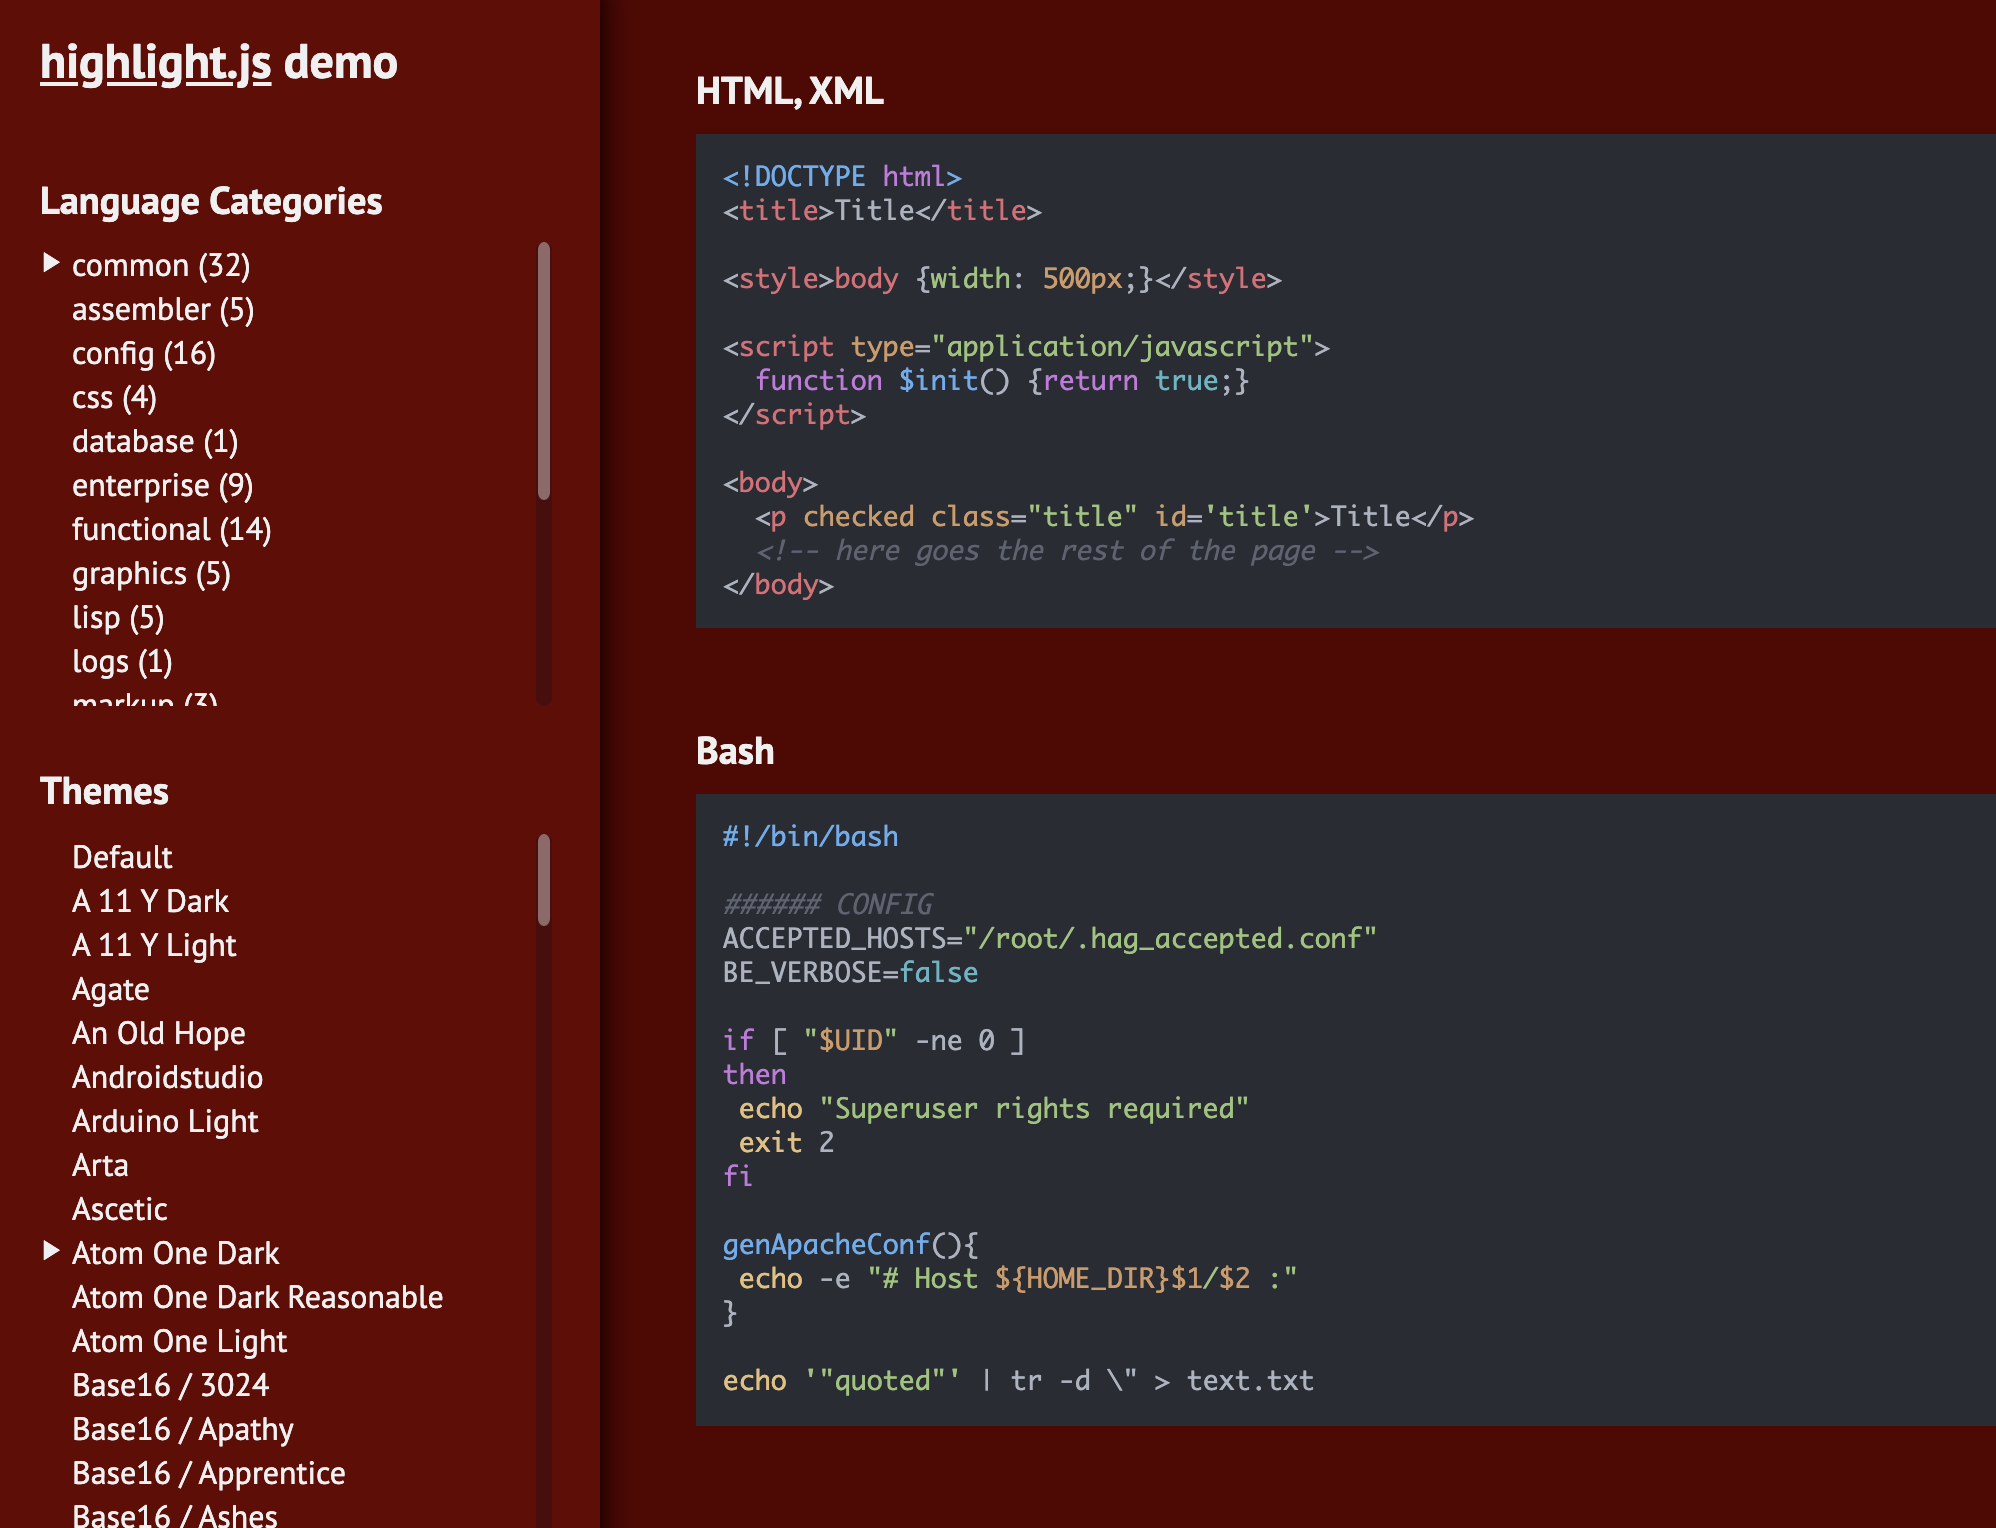Image resolution: width=1996 pixels, height=1528 pixels.
Task: Choose the assembler (5) category
Action: (x=163, y=310)
